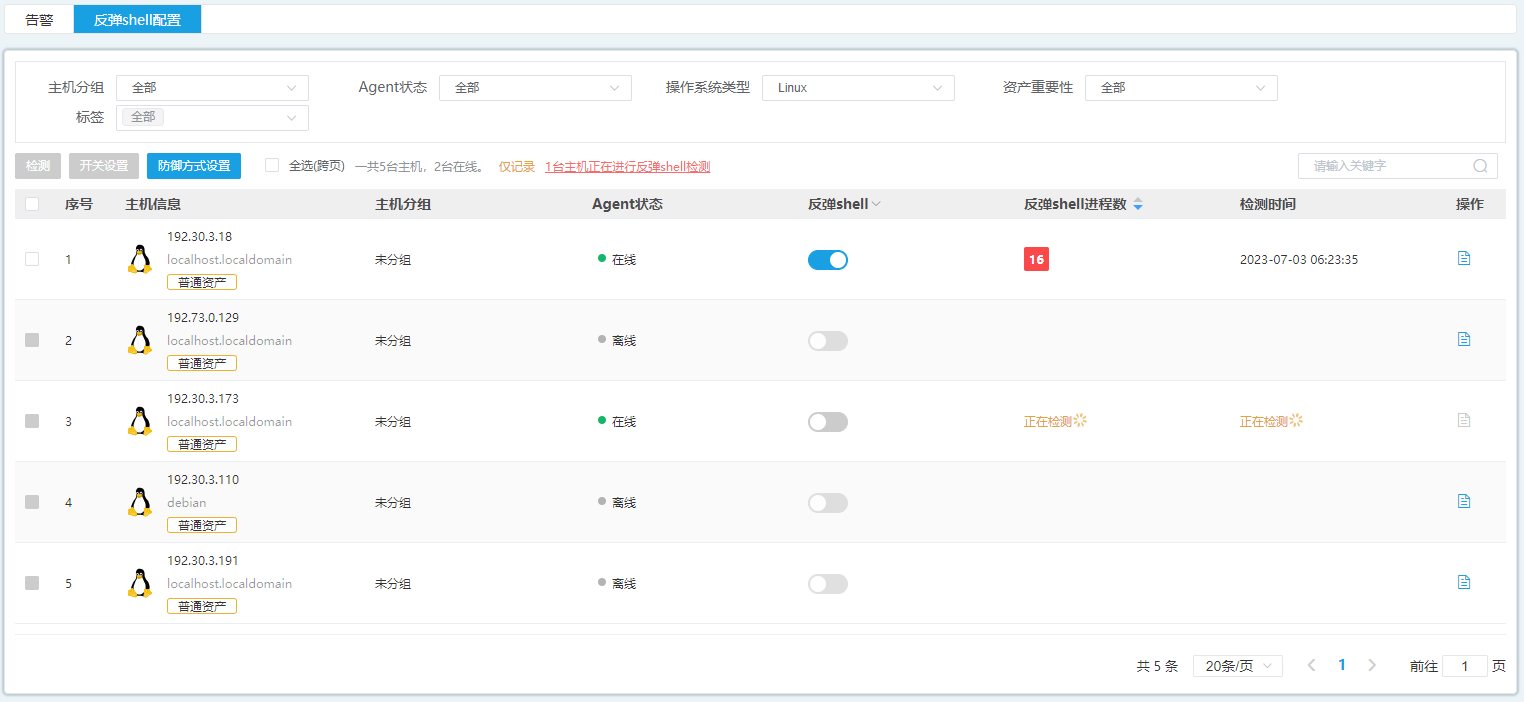The width and height of the screenshot is (1524, 702).
Task: Select the 反弹shell配置 tab
Action: [x=137, y=19]
